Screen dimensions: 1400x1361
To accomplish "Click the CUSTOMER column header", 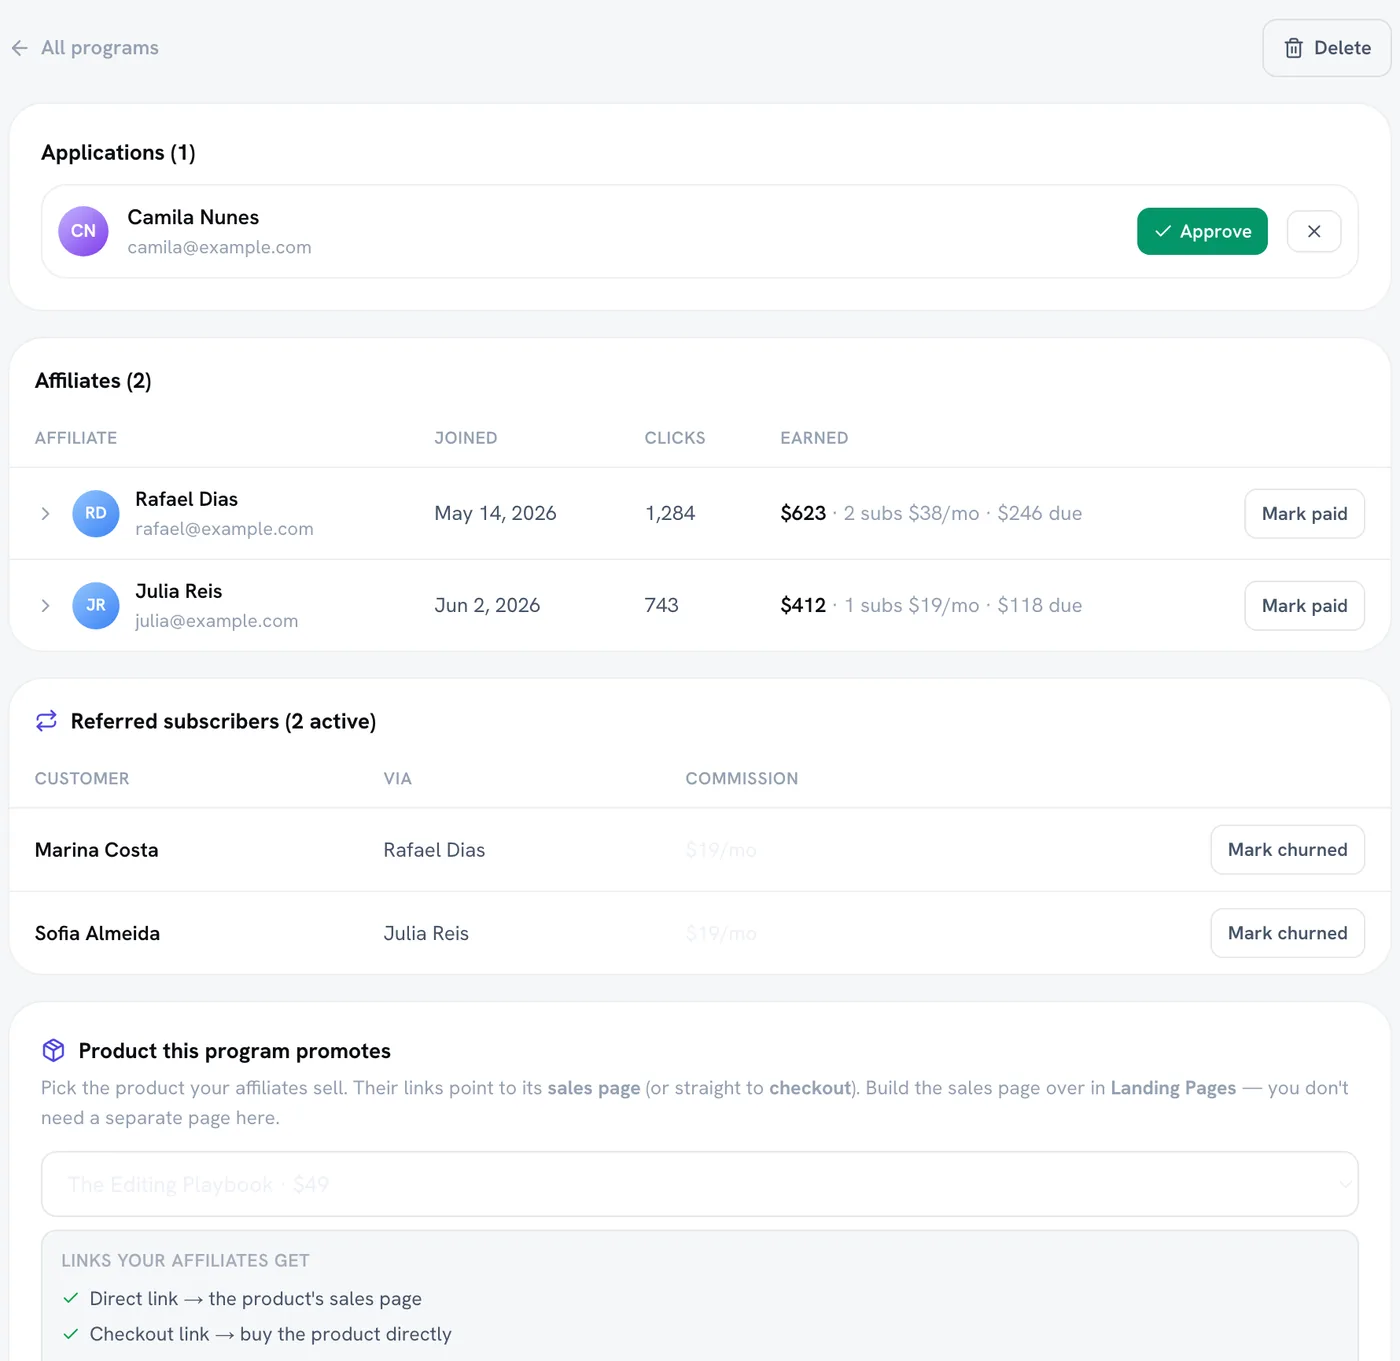I will coord(82,778).
